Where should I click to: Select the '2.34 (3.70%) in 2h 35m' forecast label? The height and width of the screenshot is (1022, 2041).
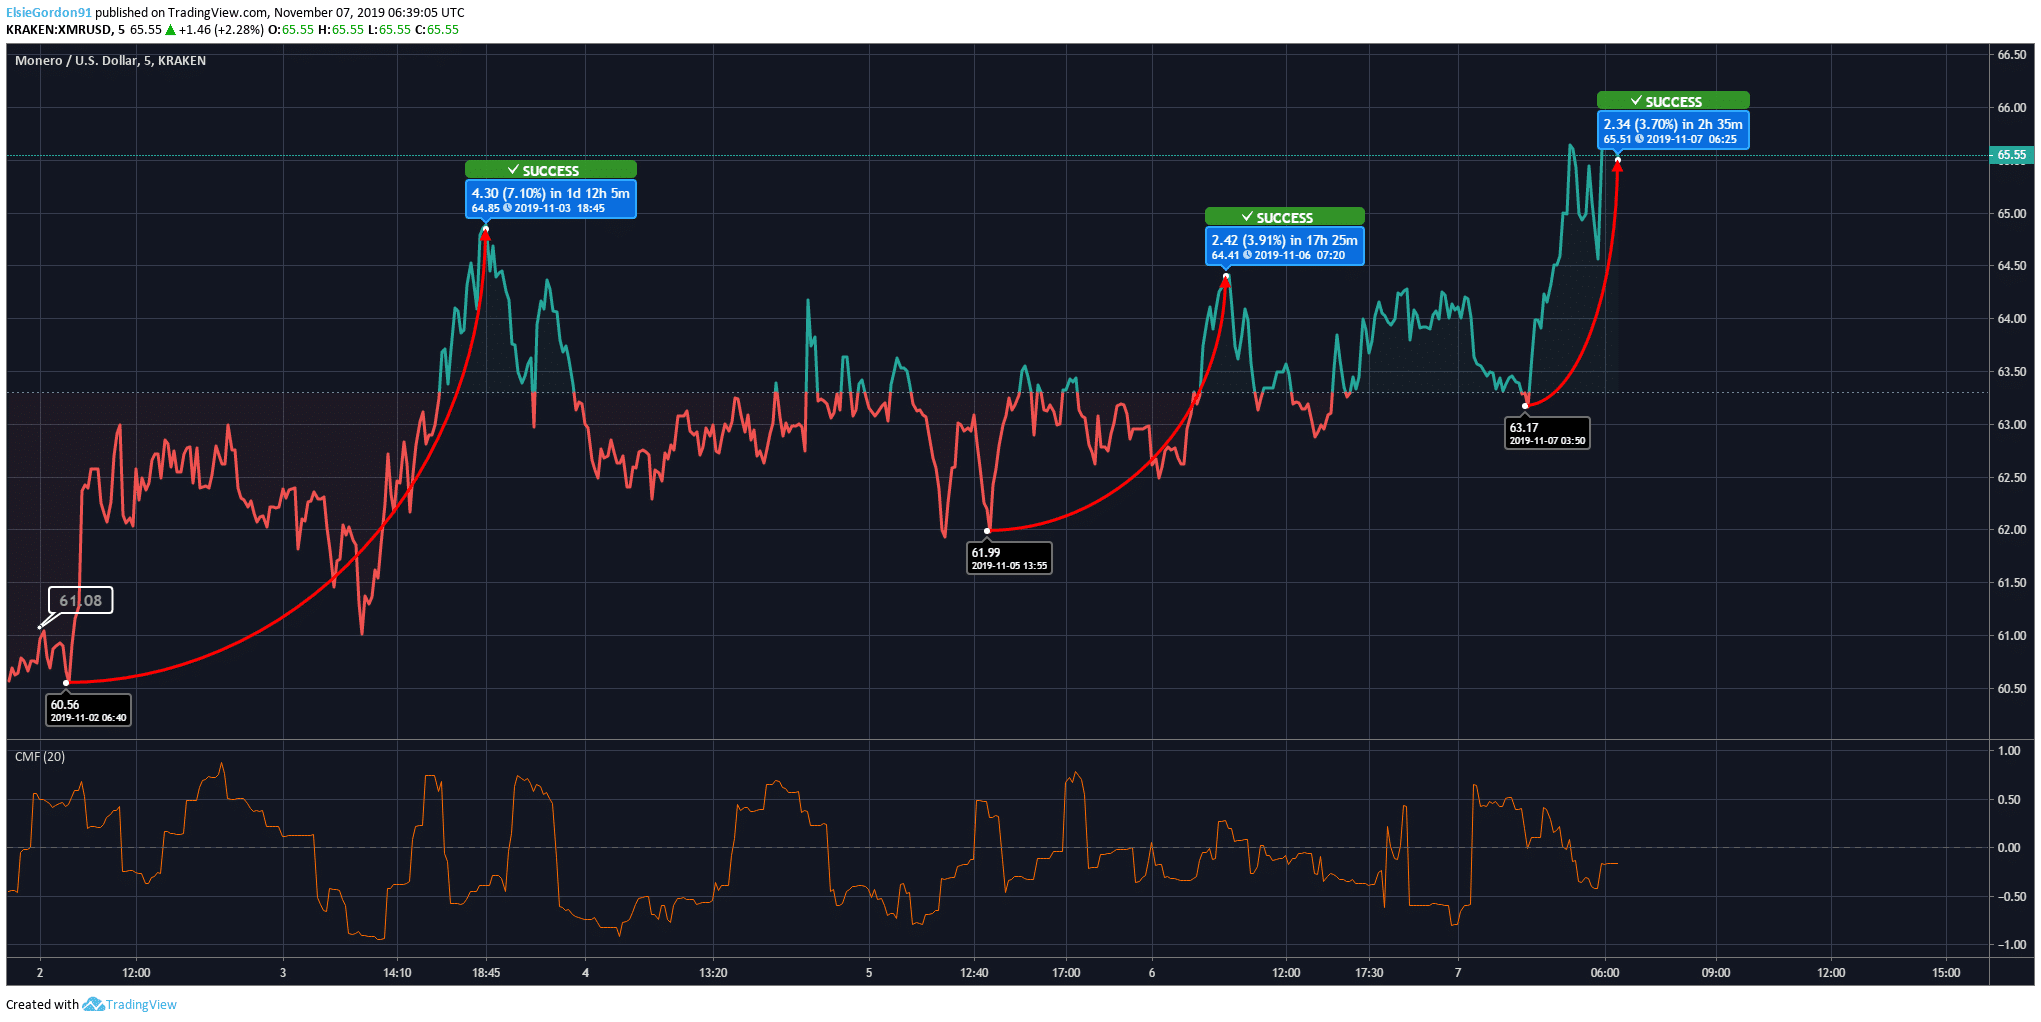point(1673,124)
